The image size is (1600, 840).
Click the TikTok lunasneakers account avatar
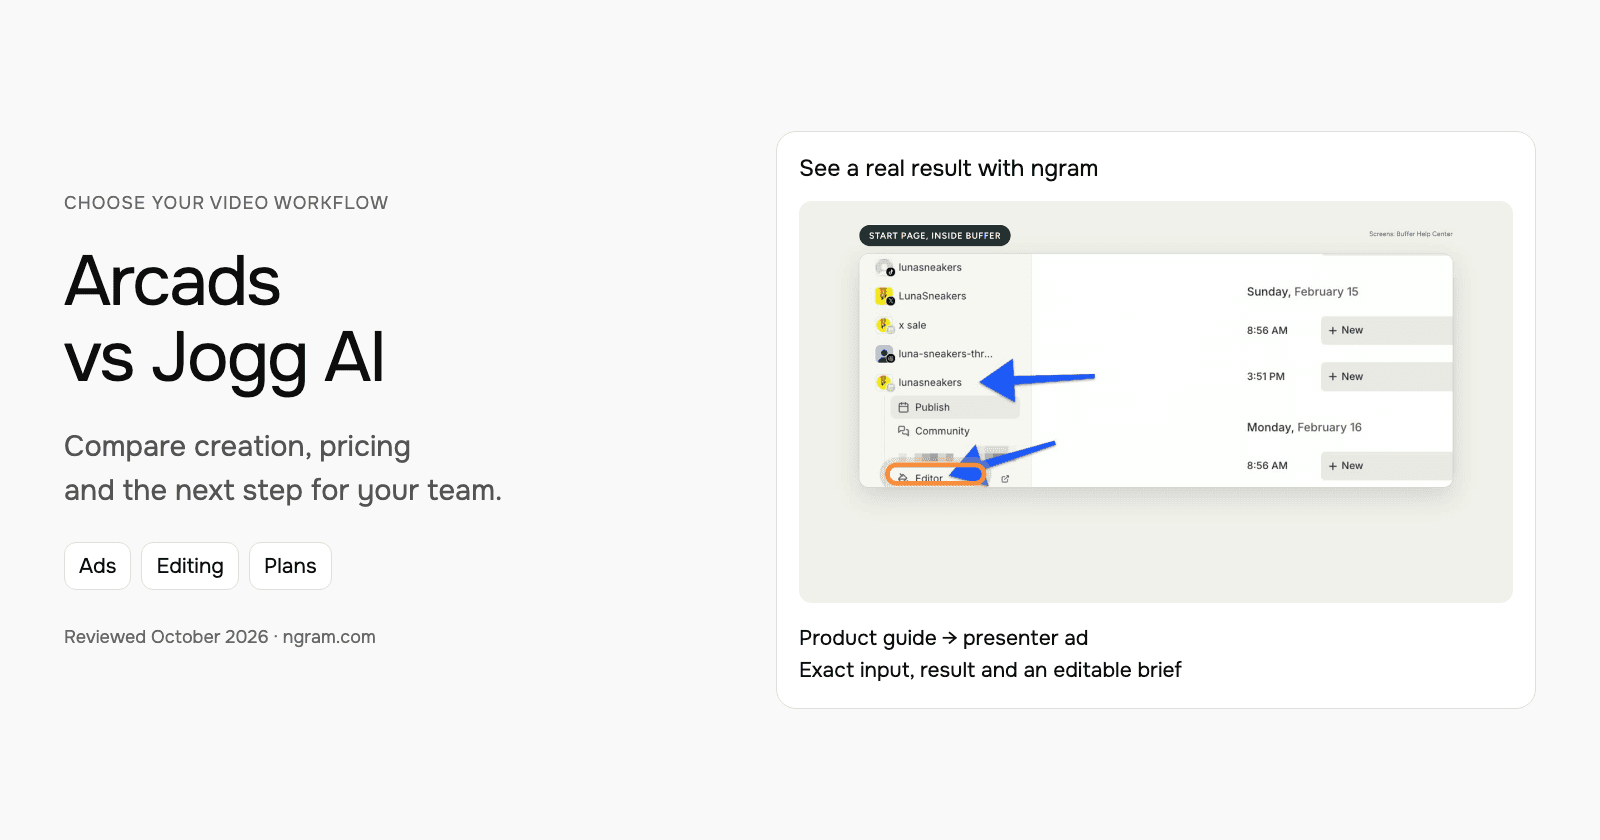884,268
